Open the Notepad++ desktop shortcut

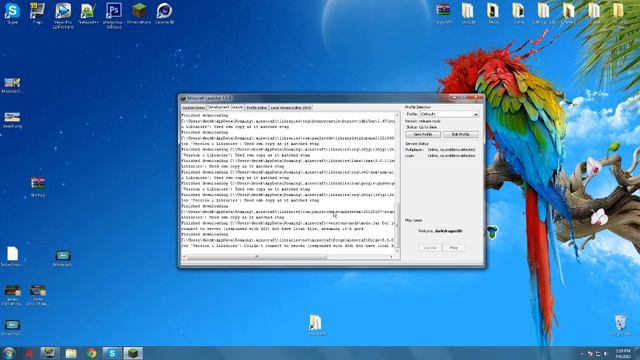[x=88, y=12]
